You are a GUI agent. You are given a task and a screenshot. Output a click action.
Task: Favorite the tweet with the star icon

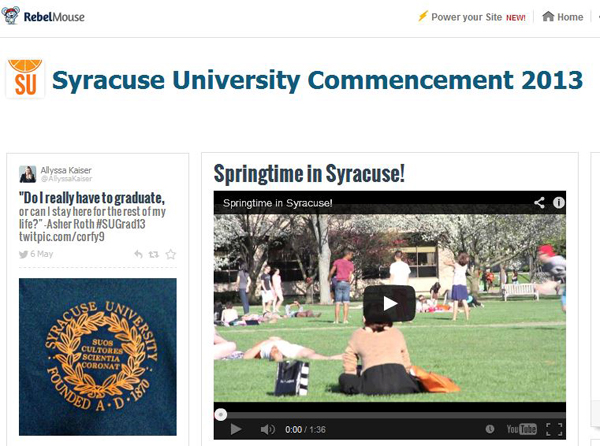click(171, 254)
